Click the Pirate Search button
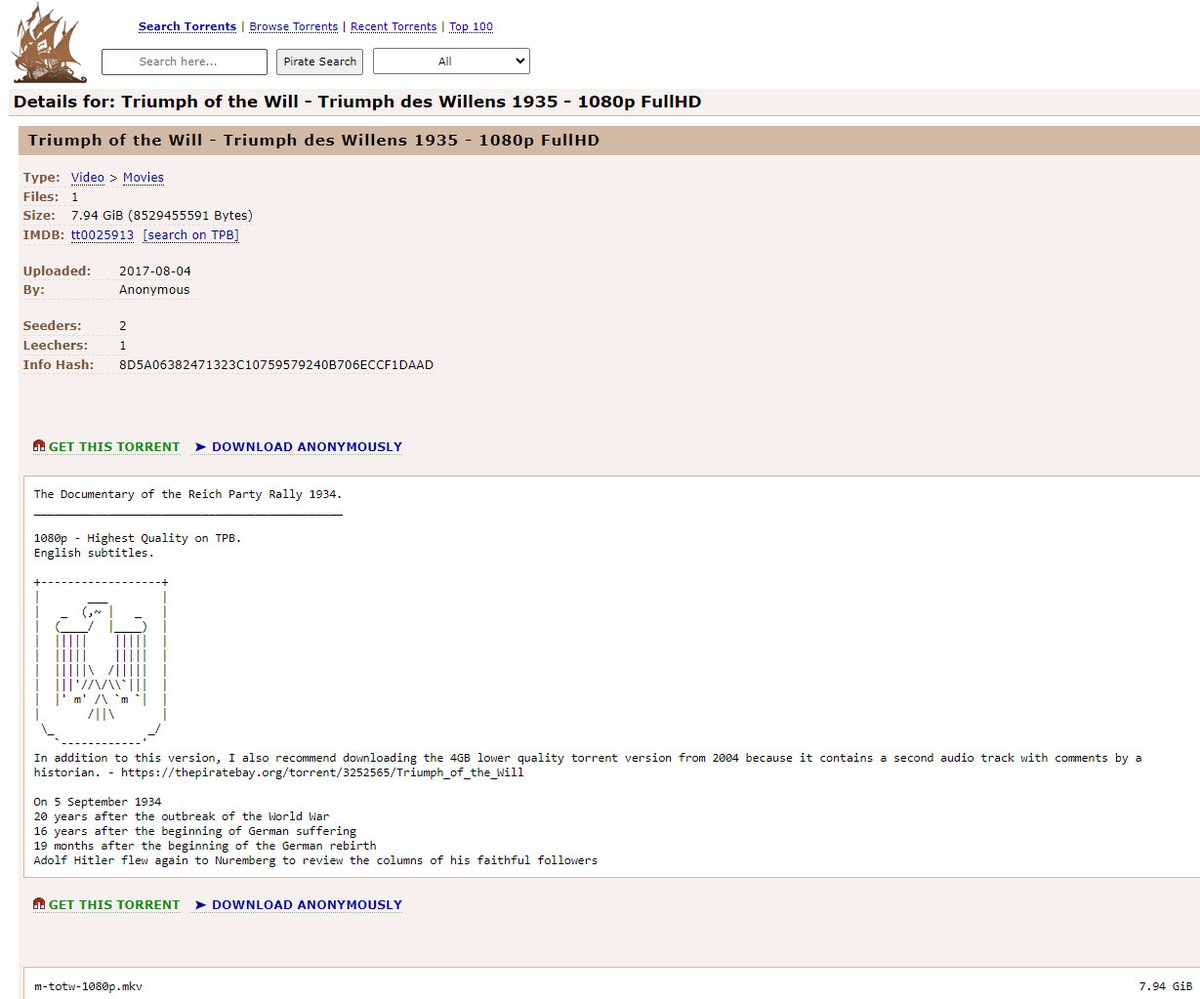The height and width of the screenshot is (999, 1200). tap(319, 61)
